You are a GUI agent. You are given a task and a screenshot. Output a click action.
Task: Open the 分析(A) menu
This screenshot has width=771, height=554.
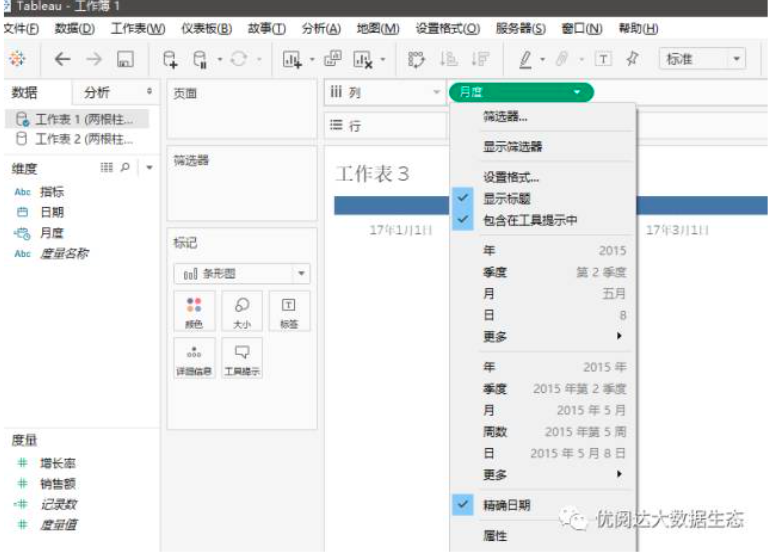click(320, 29)
